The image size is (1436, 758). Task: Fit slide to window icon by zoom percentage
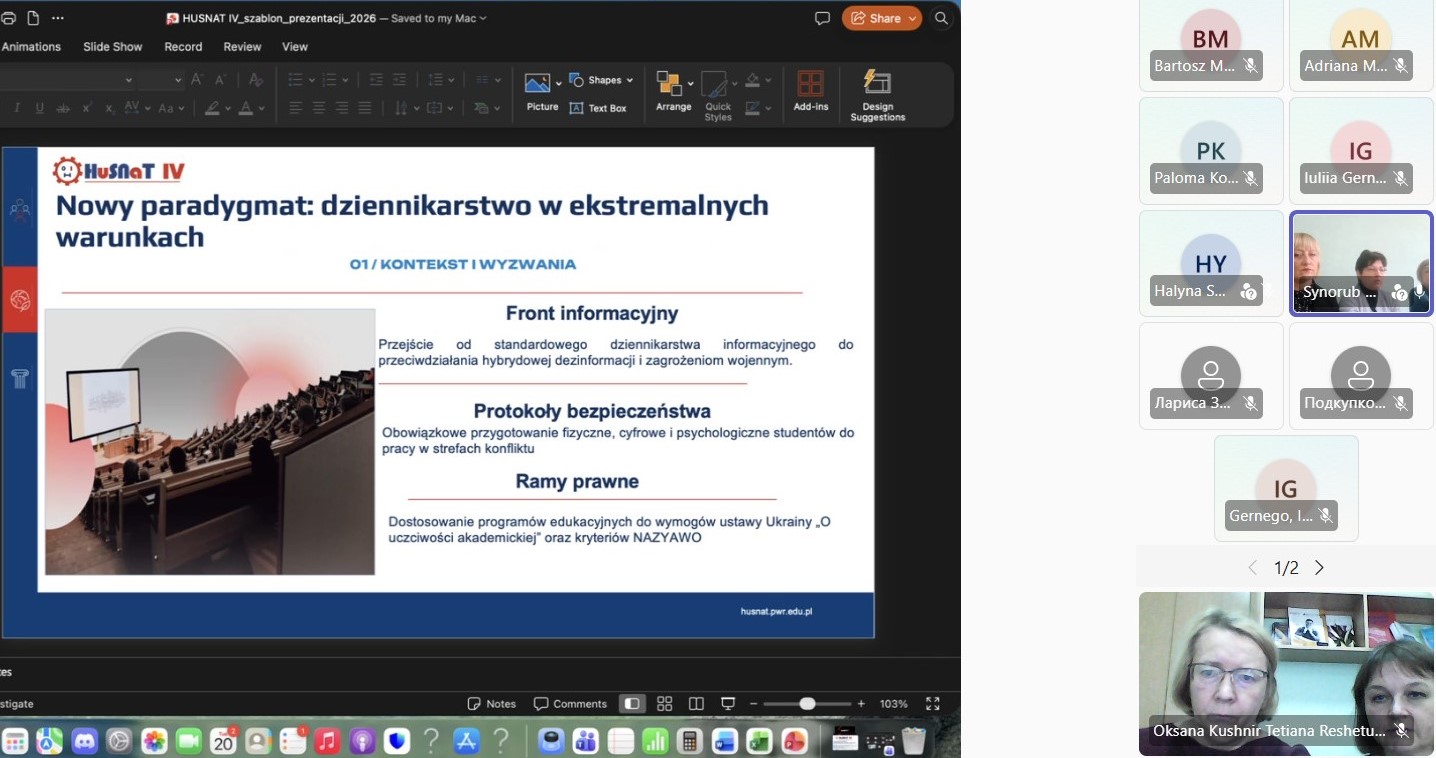(933, 704)
